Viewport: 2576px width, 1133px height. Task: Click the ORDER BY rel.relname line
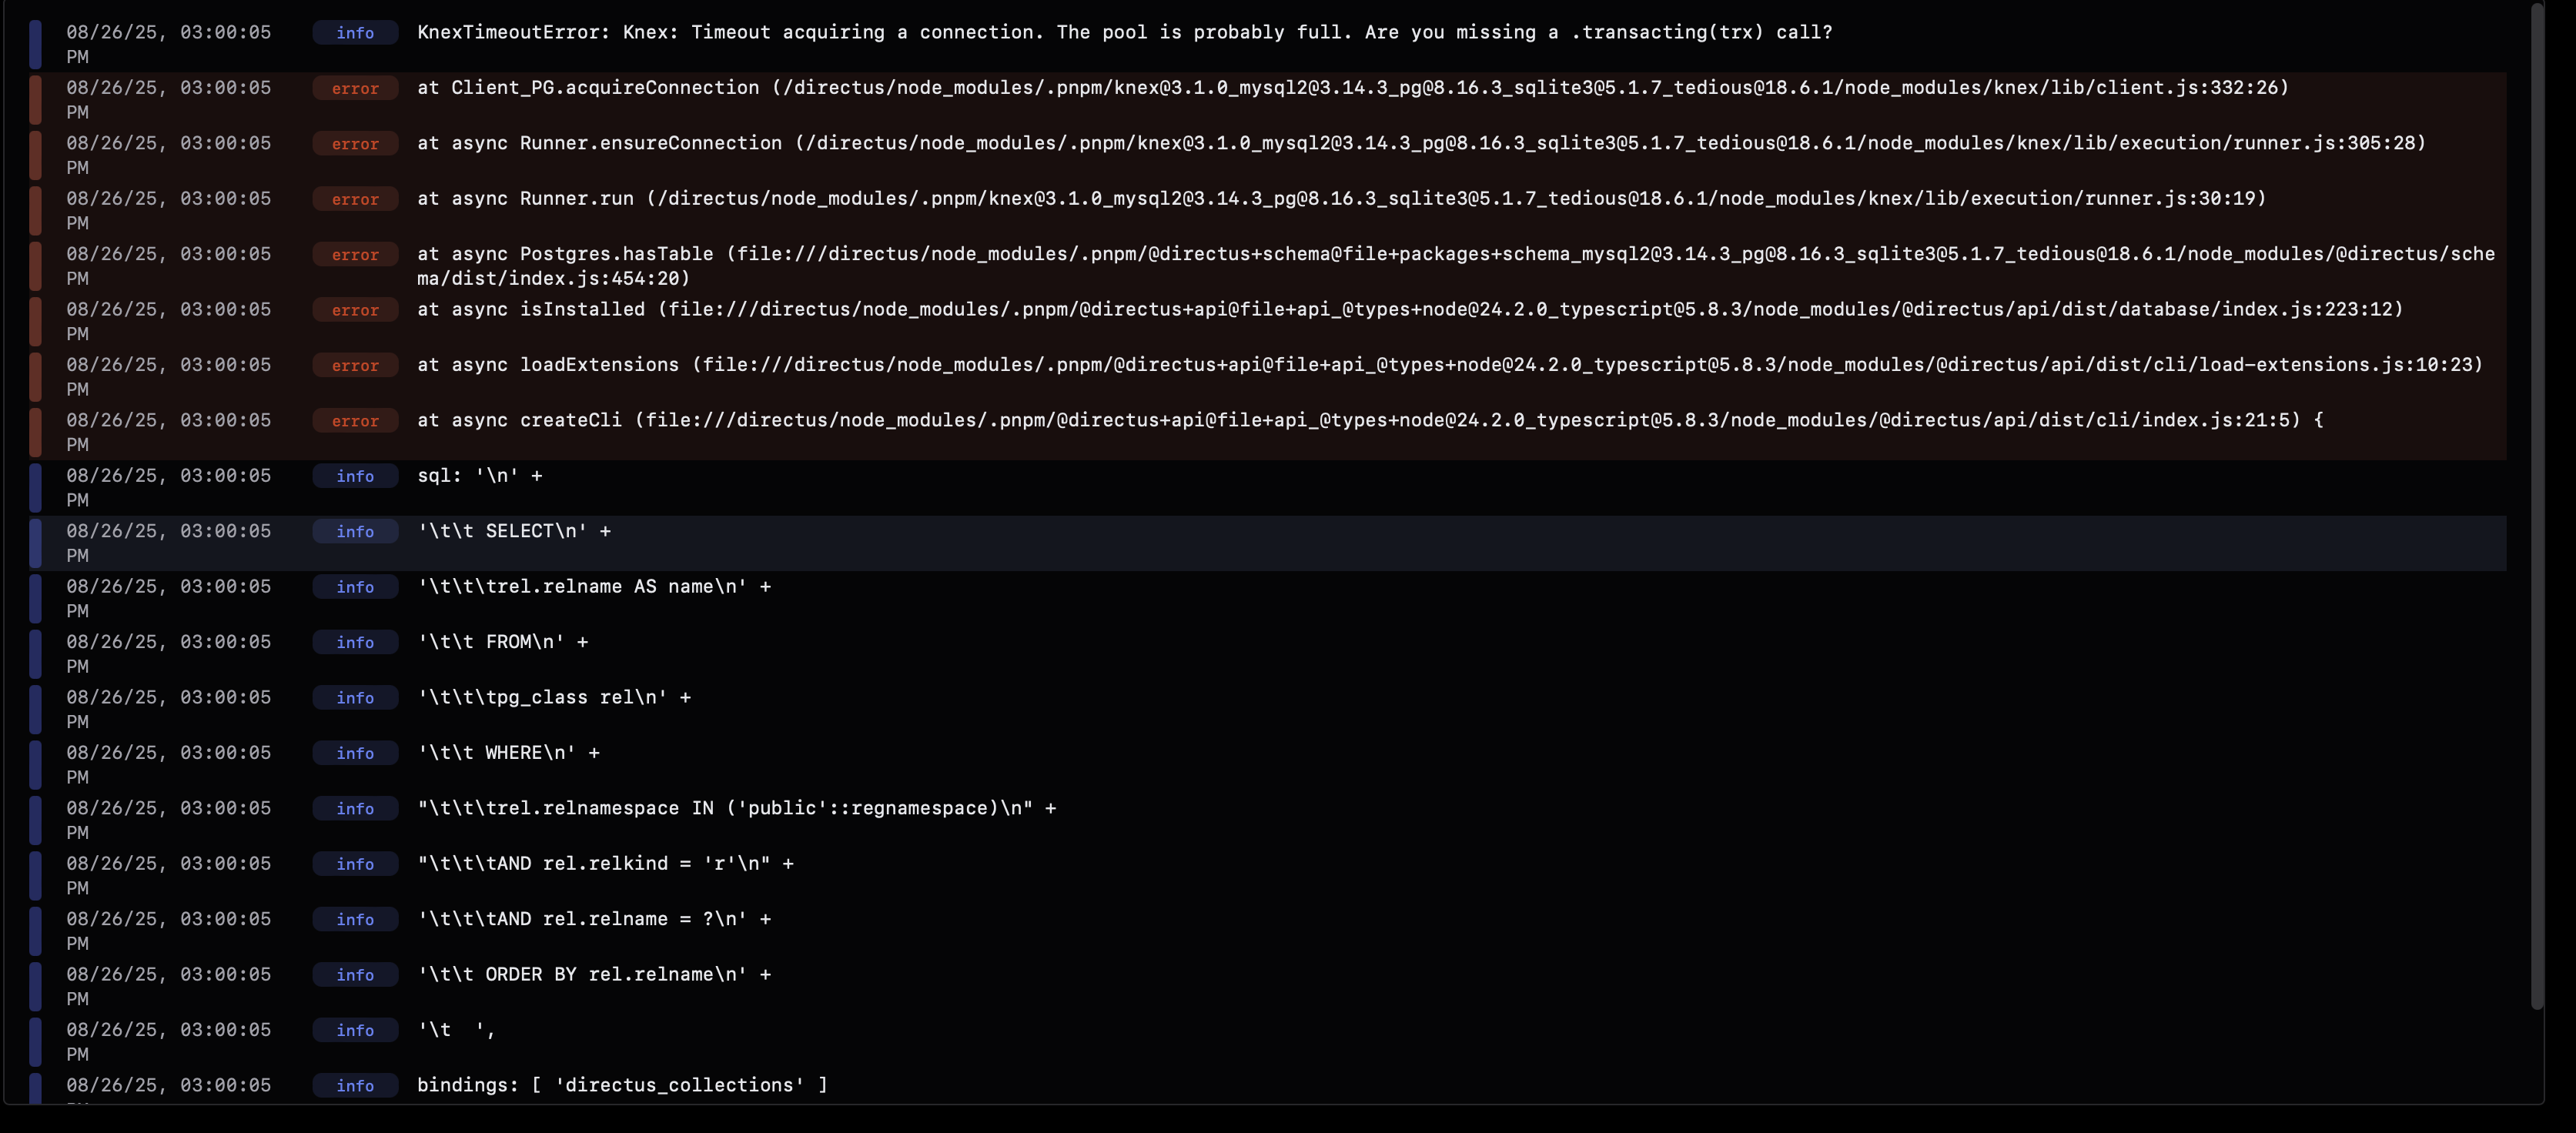[594, 974]
